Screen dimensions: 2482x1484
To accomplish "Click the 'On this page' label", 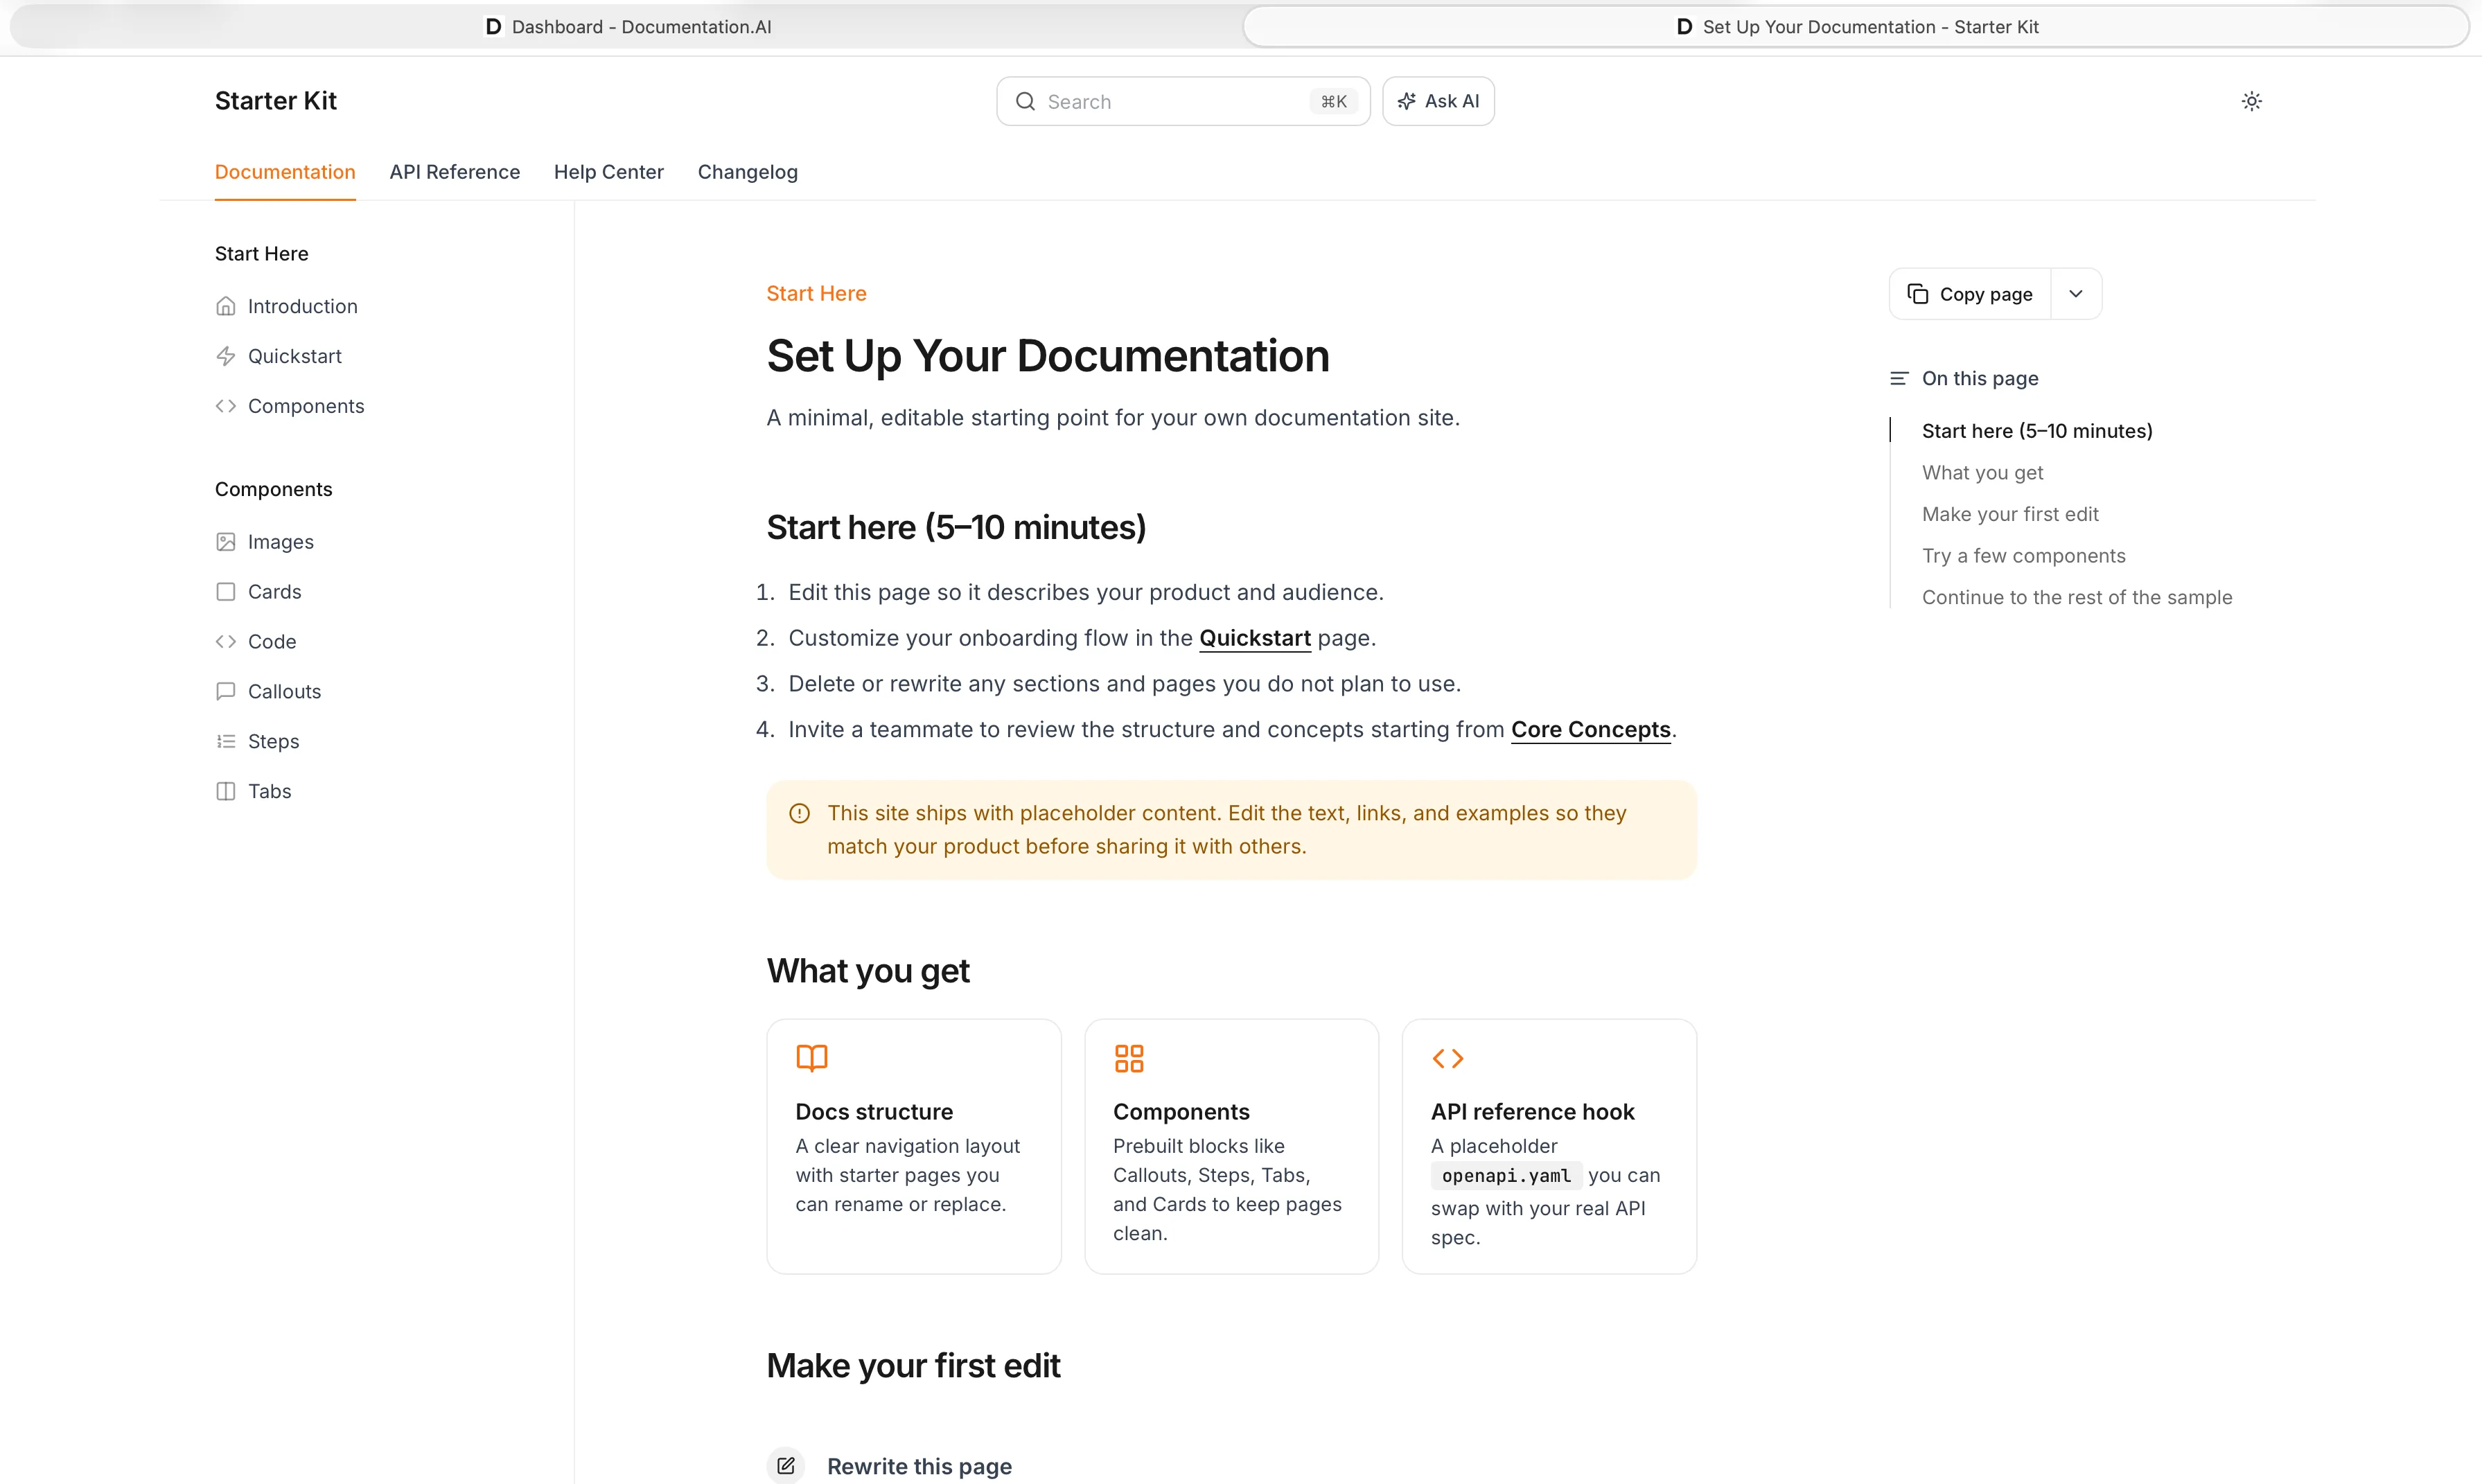I will pos(1980,378).
